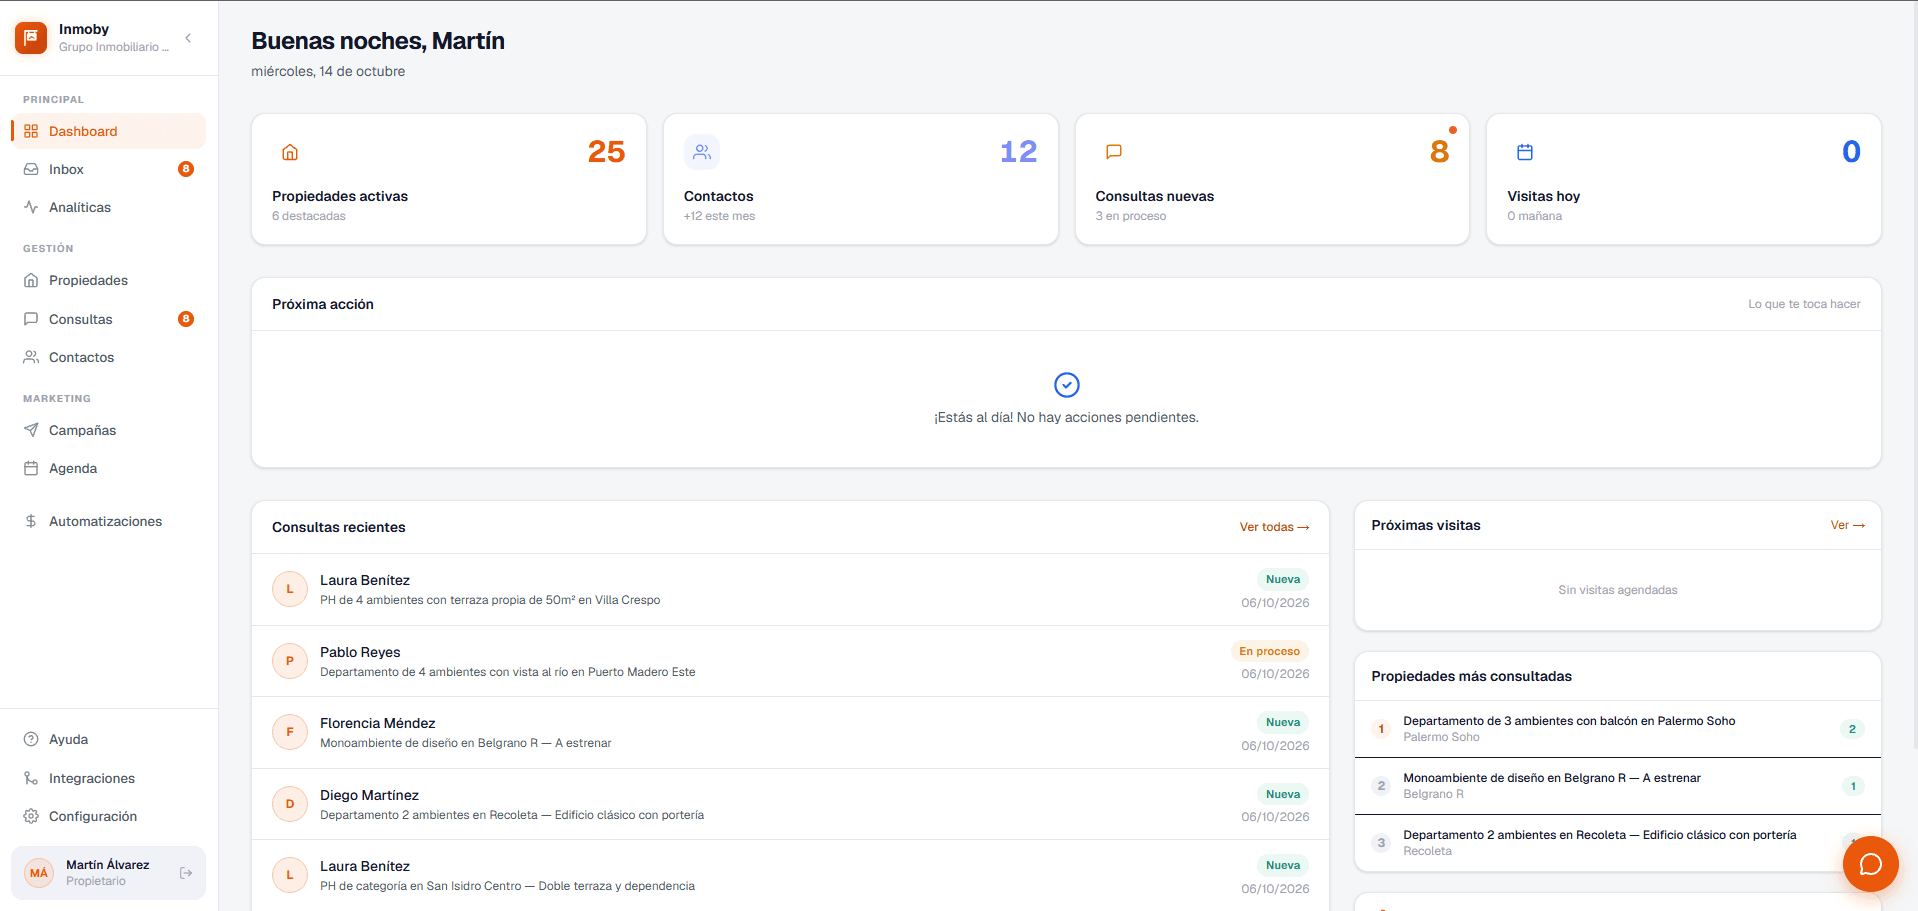The height and width of the screenshot is (911, 1918).
Task: Open the Monoambiente Belgrano R property listing
Action: point(1617,786)
